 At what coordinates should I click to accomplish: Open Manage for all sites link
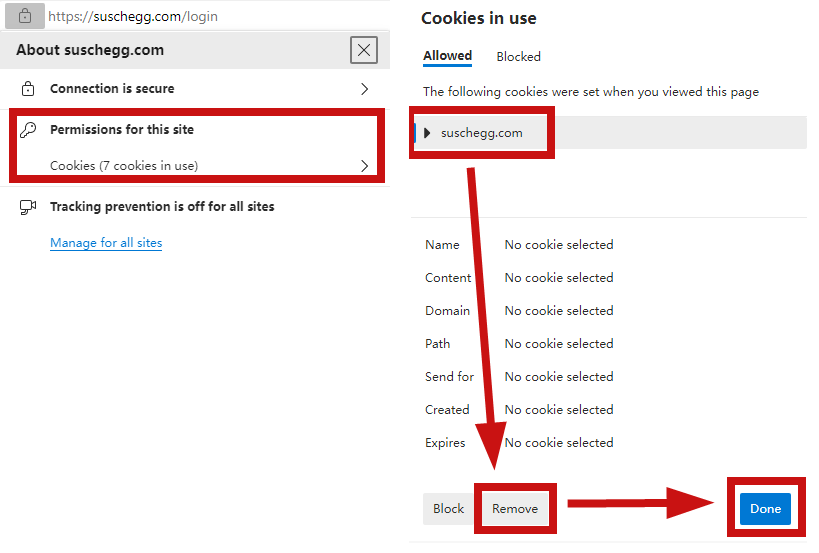point(106,243)
